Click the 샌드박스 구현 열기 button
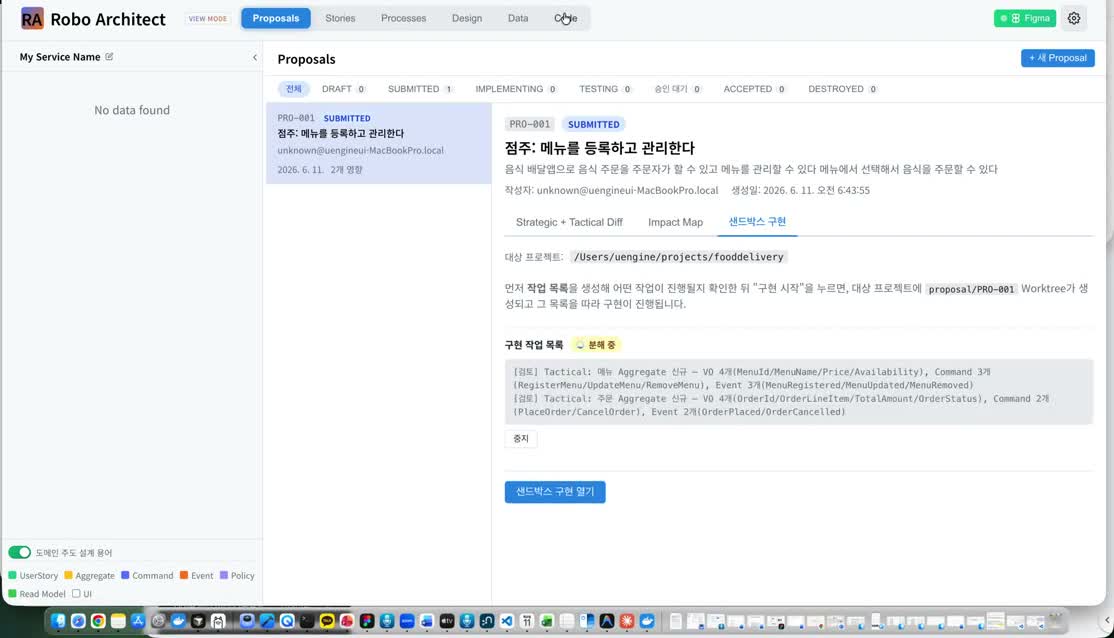Viewport: 1114px width, 638px height. point(555,492)
